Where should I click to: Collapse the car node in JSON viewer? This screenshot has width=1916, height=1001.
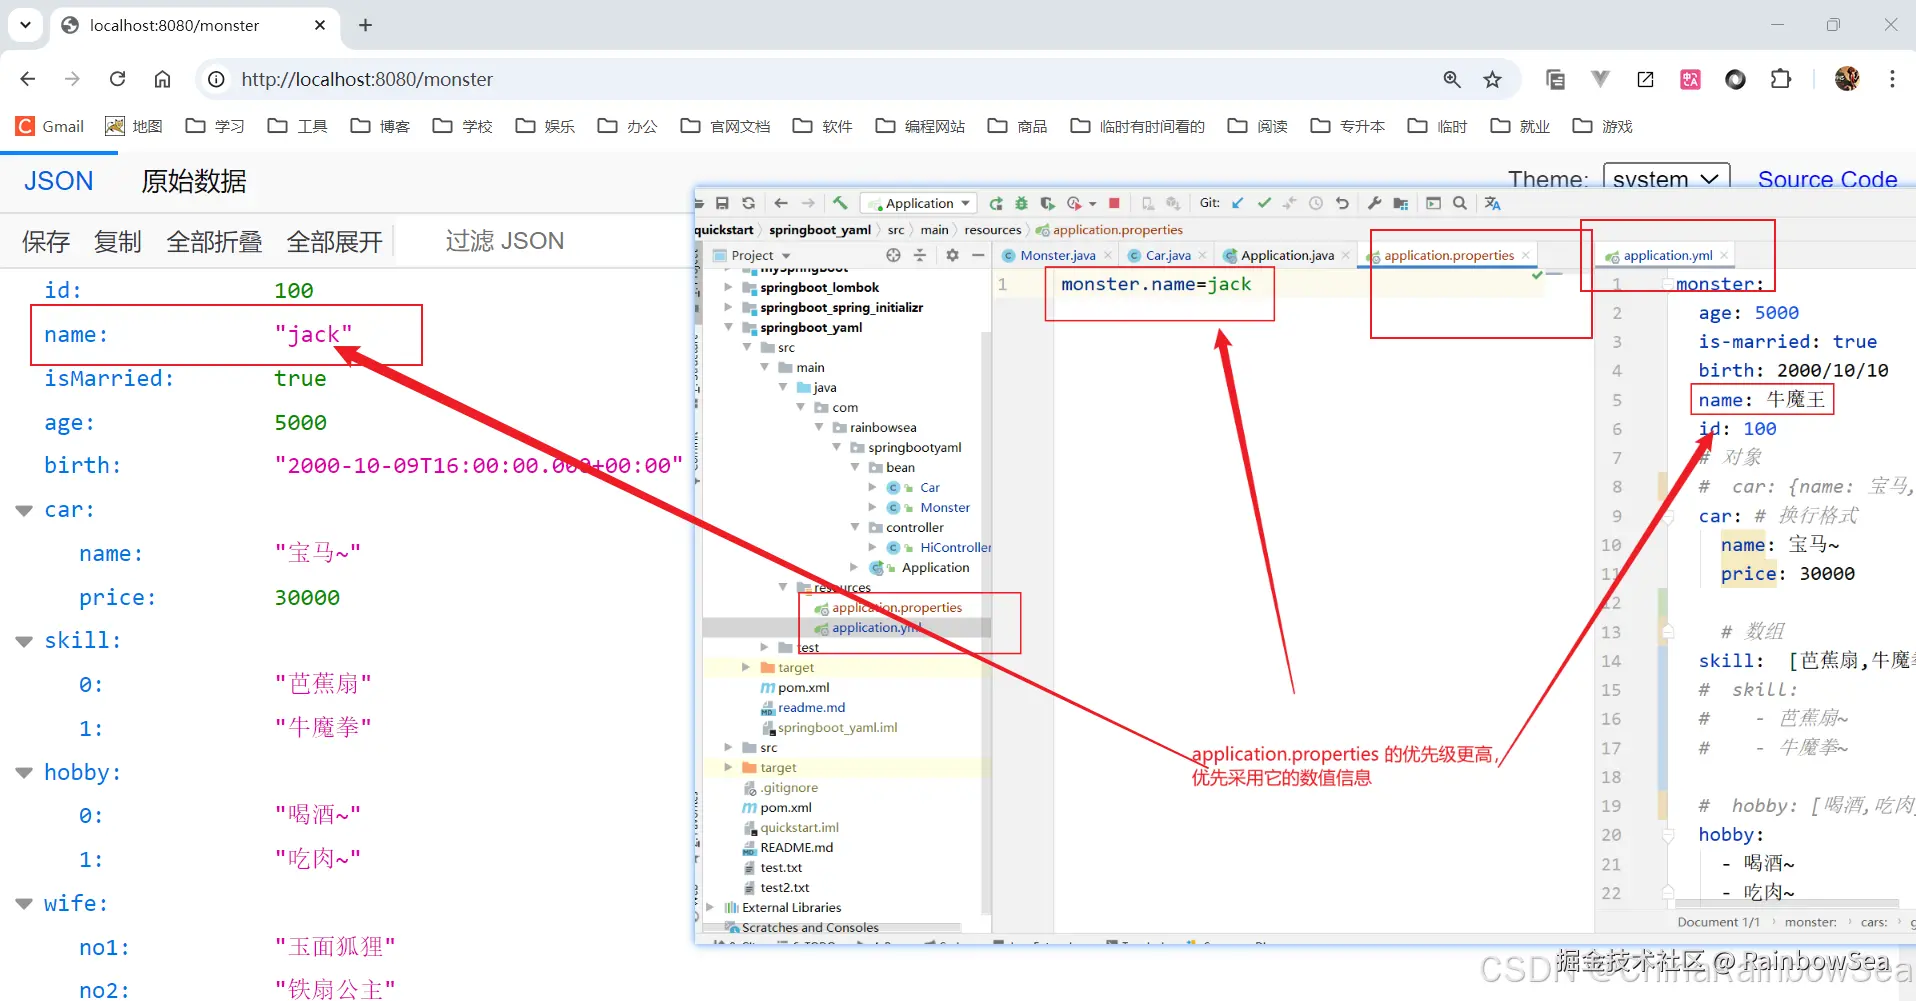24,510
